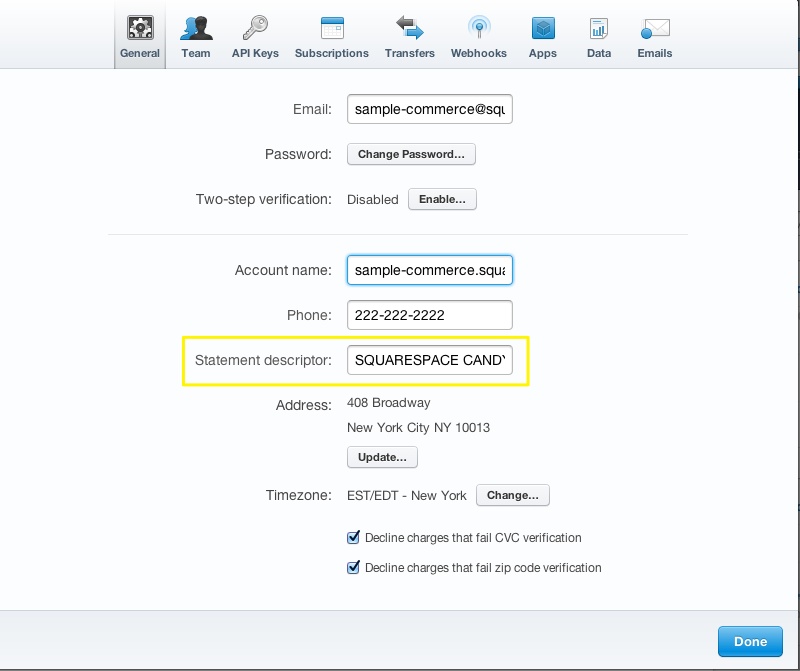The width and height of the screenshot is (800, 671).
Task: Open the Subscriptions calendar icon
Action: (x=332, y=28)
